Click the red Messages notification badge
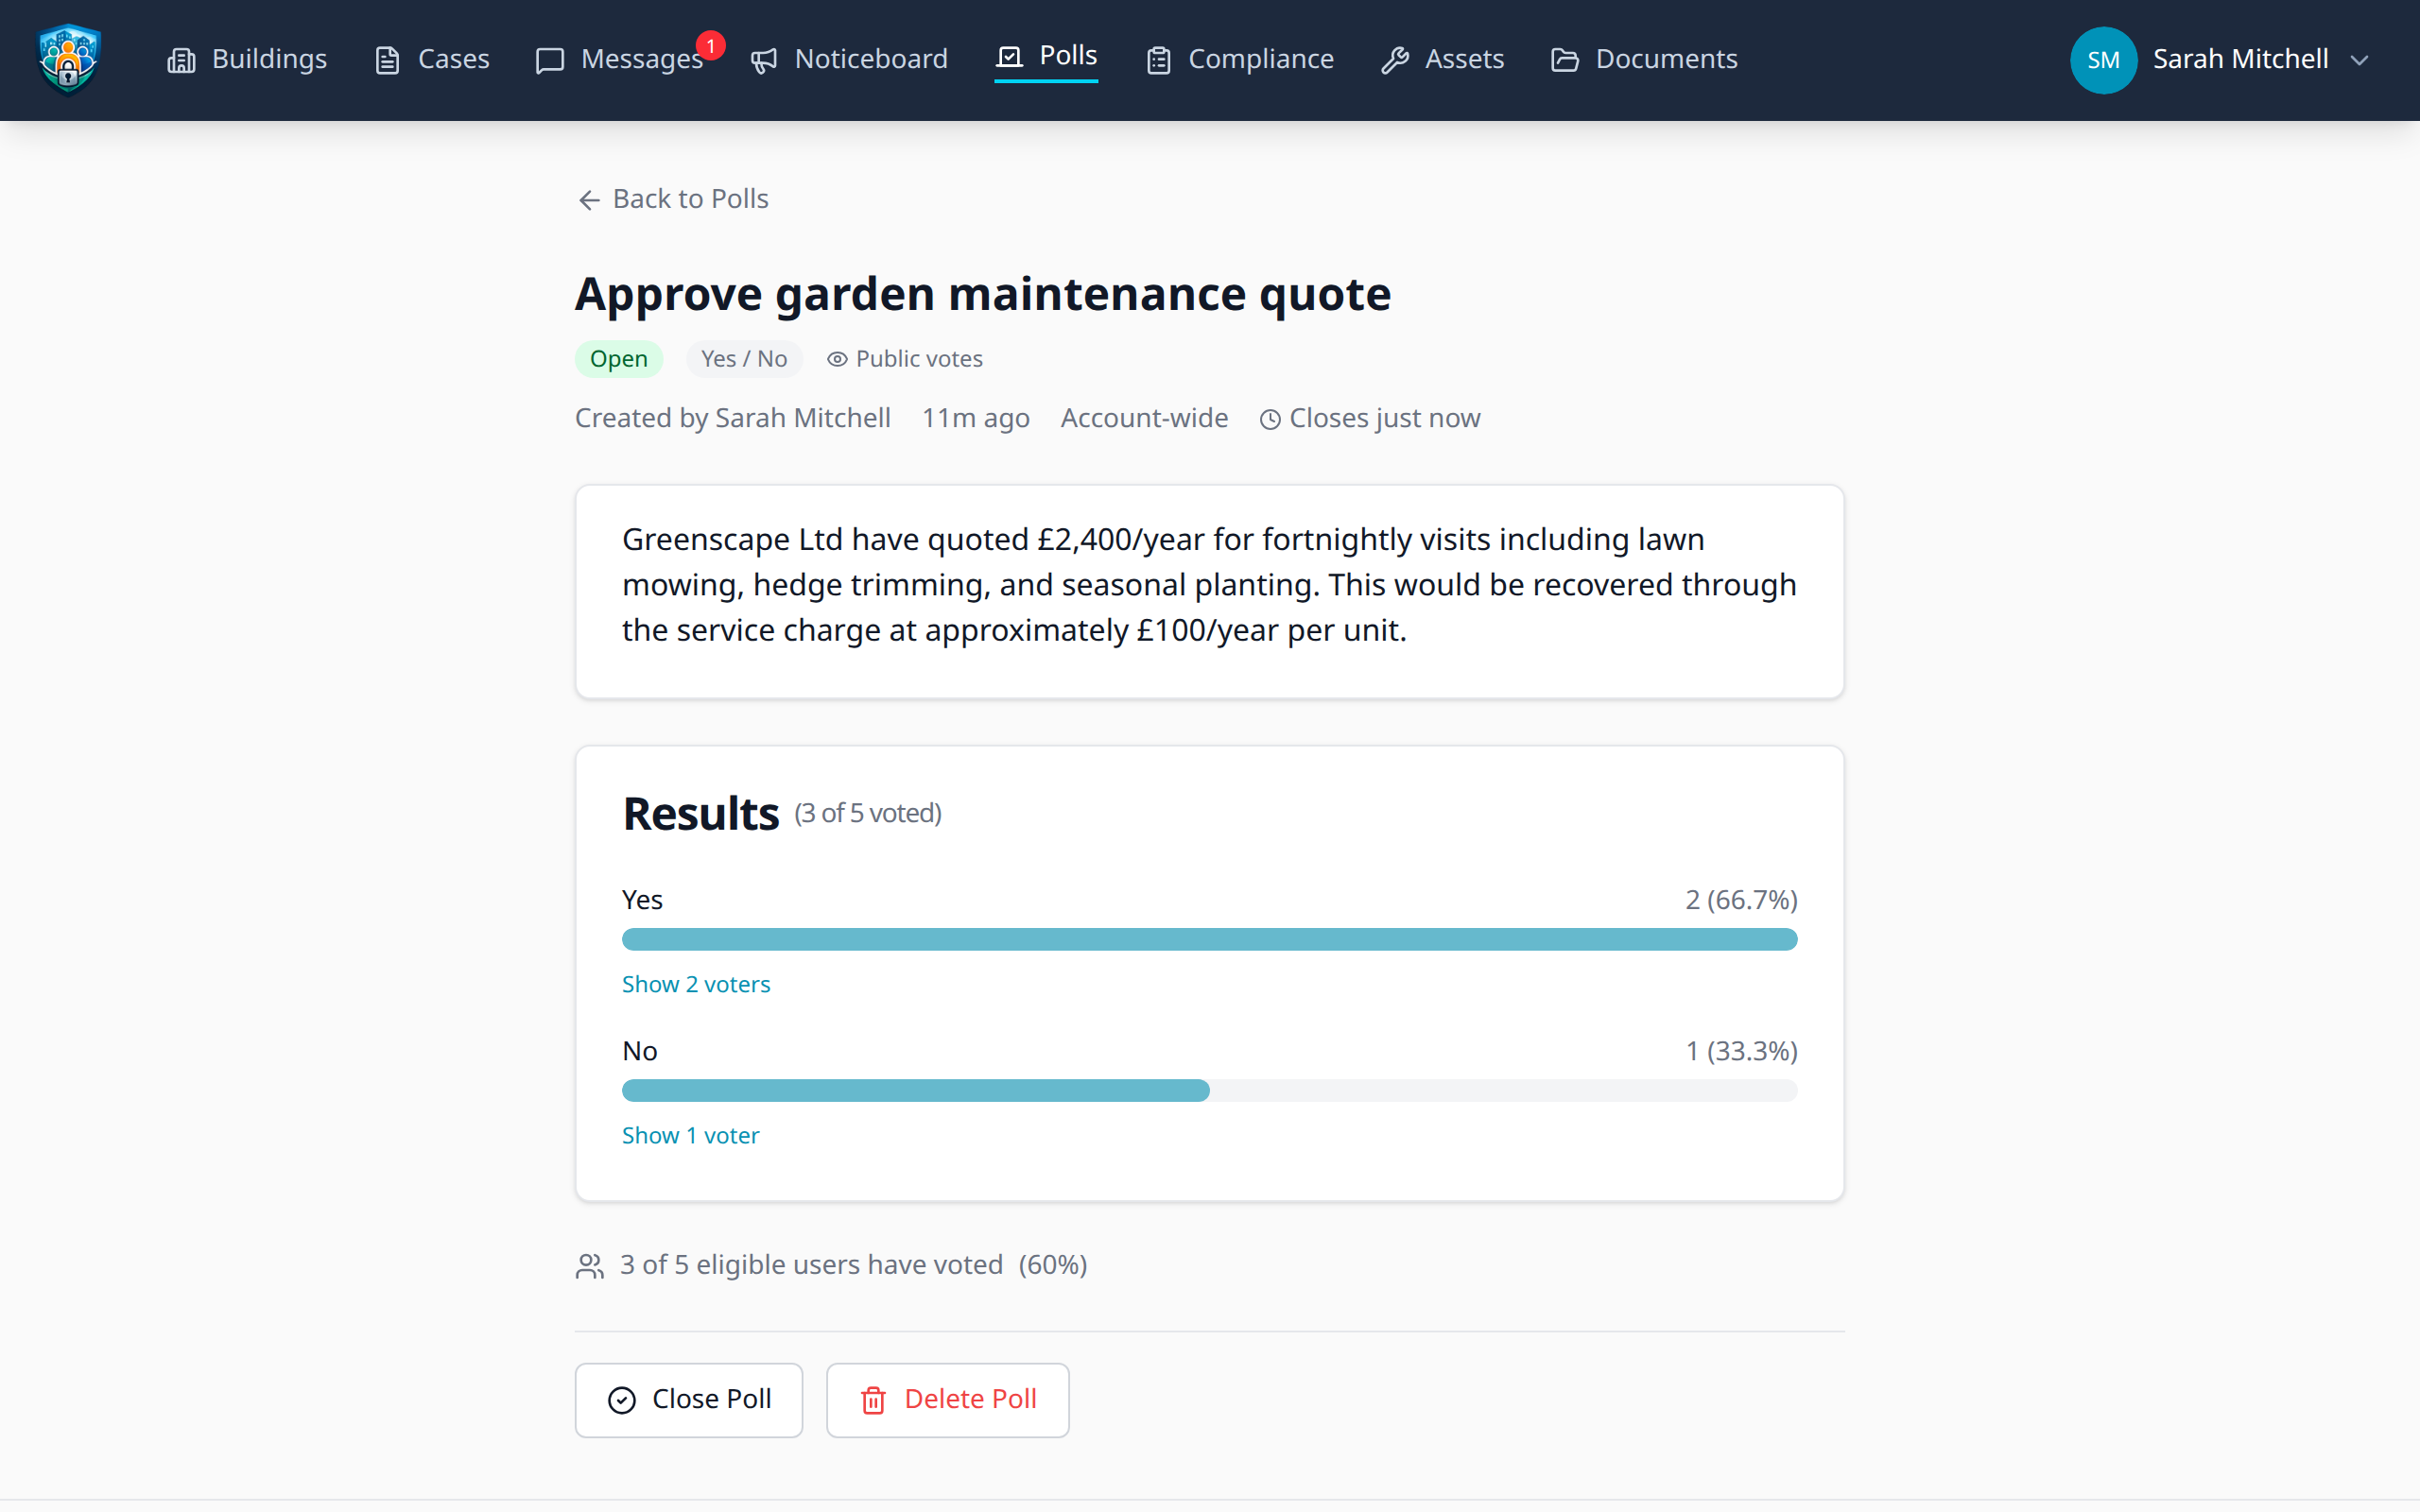 [710, 46]
